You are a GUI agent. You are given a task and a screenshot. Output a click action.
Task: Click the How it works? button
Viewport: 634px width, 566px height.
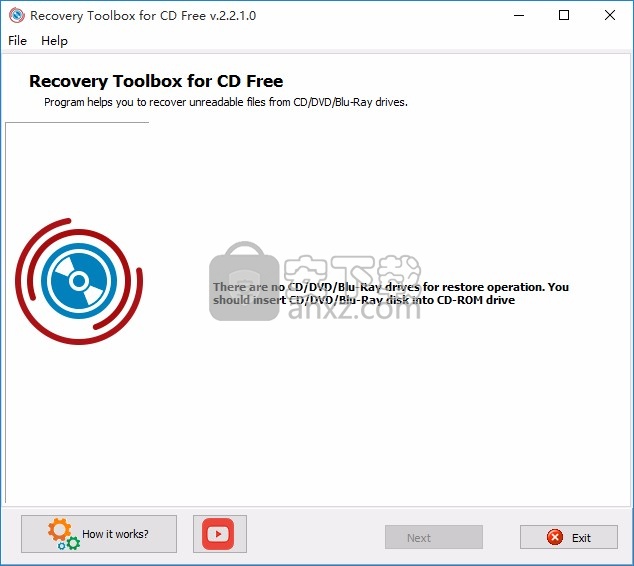click(x=99, y=534)
